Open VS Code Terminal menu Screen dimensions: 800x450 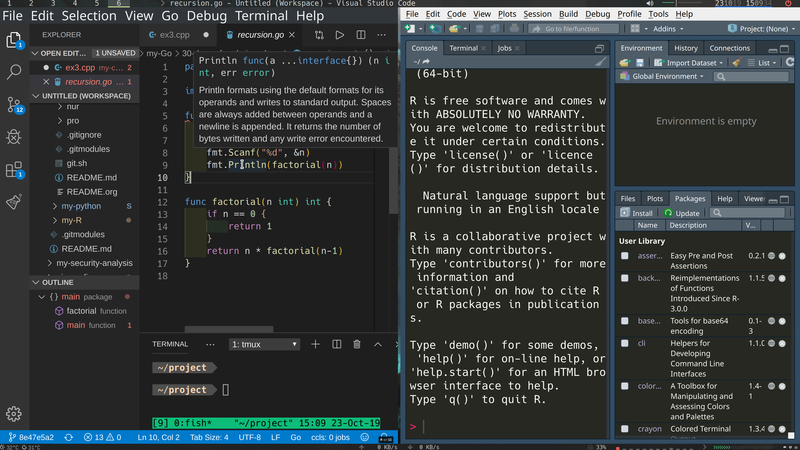click(261, 16)
